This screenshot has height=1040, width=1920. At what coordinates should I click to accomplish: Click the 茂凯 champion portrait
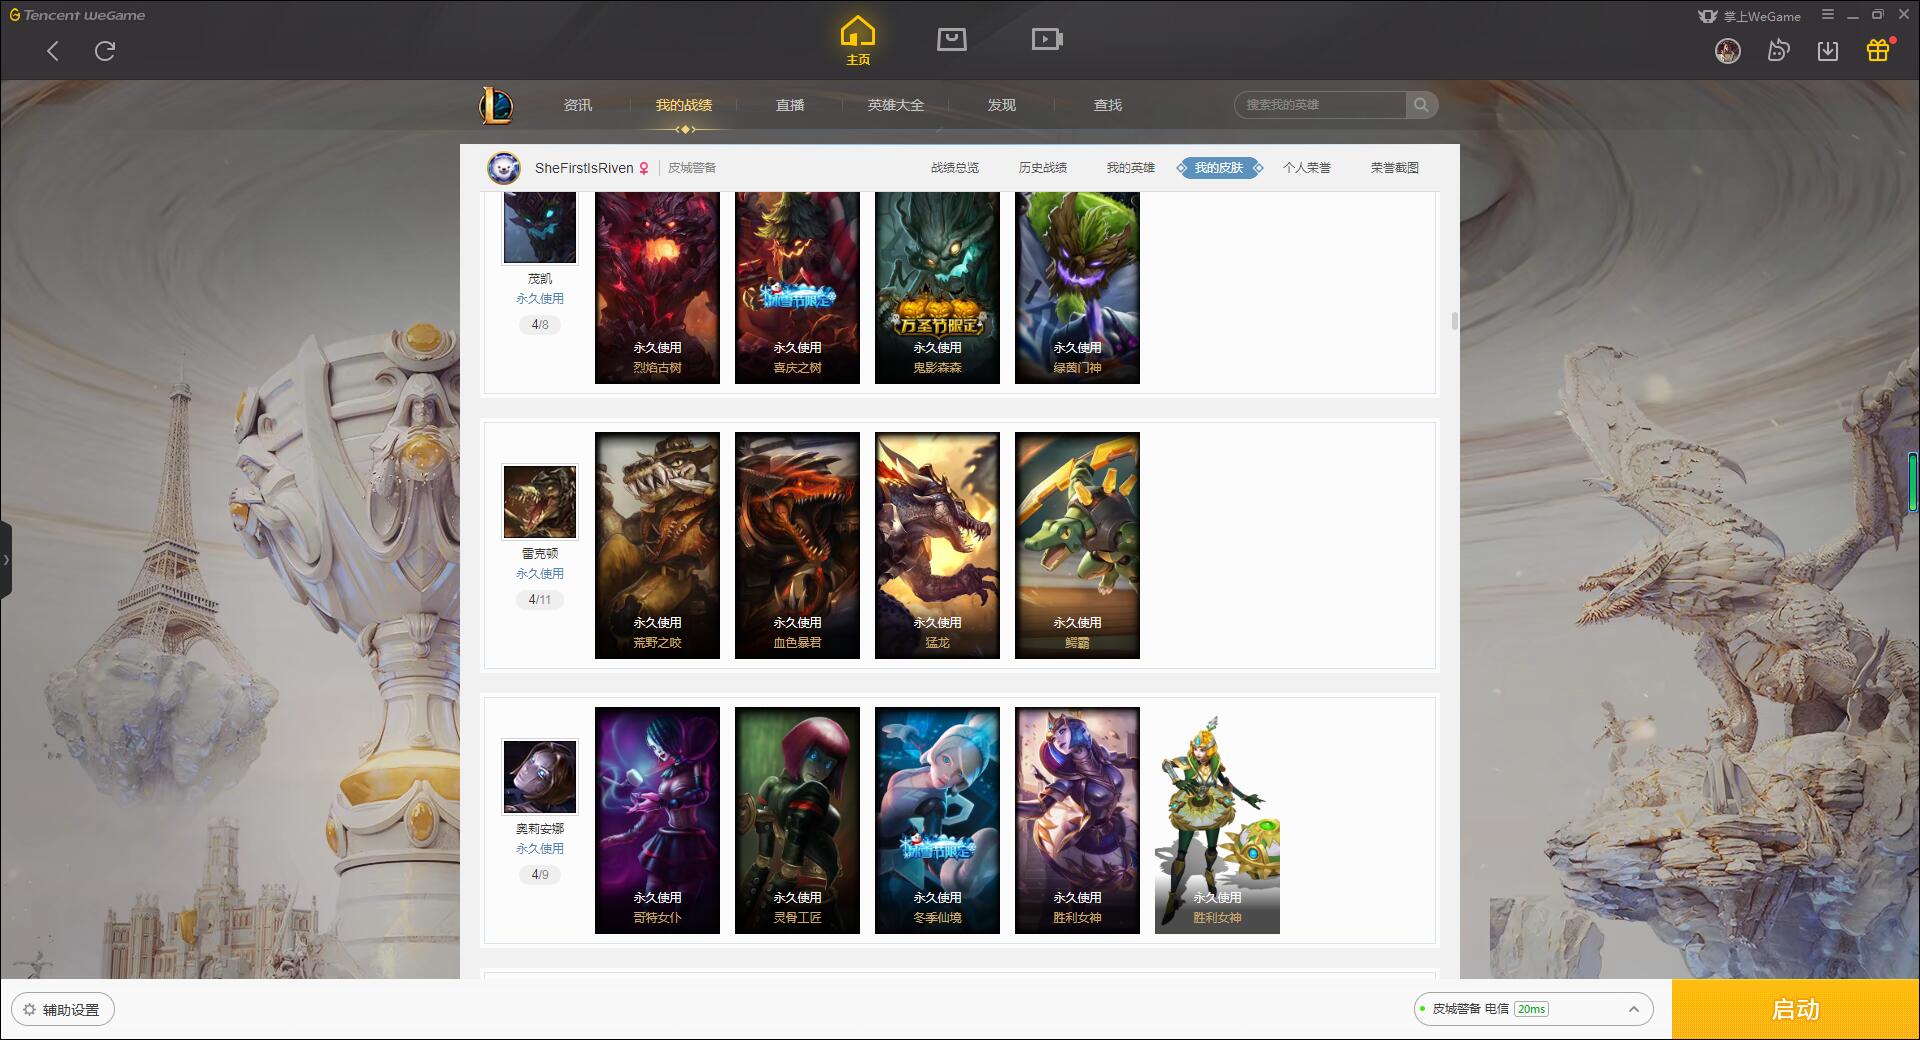tap(539, 228)
